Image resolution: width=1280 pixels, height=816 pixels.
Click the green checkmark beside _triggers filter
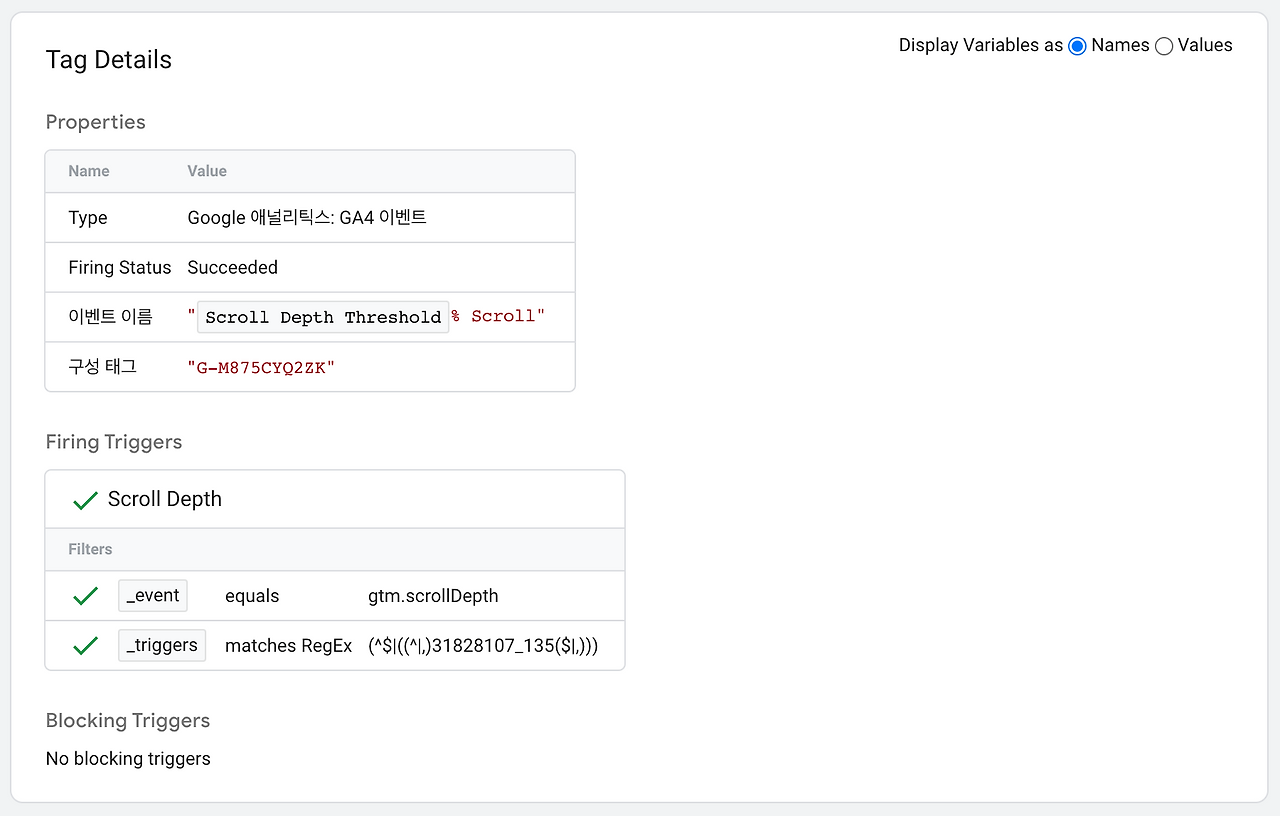(85, 646)
